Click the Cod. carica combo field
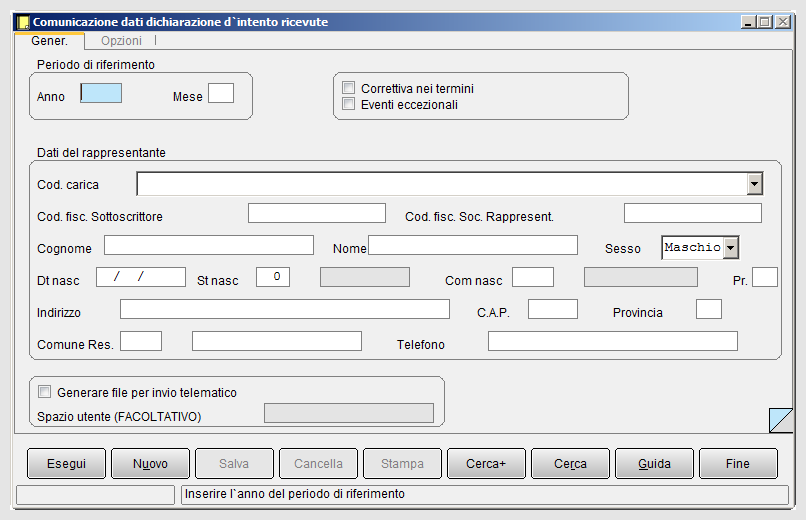Image resolution: width=806 pixels, height=520 pixels. (x=450, y=183)
